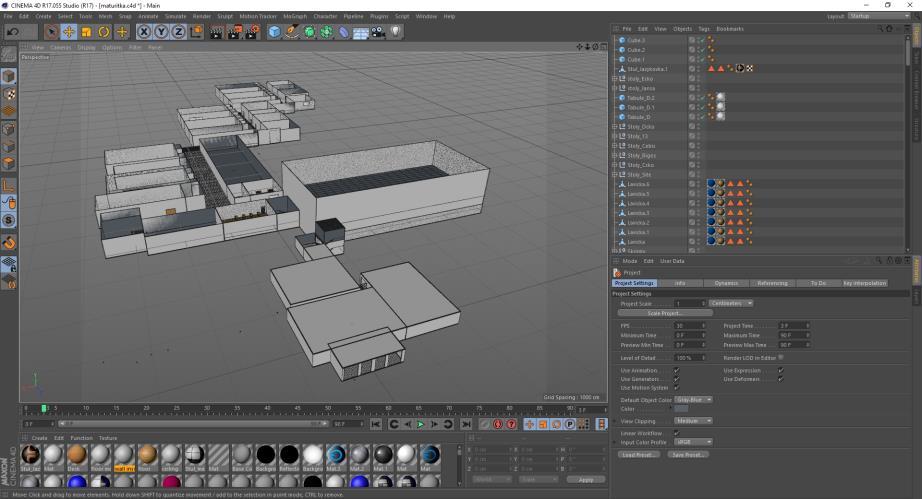Screen dimensions: 922x499
Task: Toggle the X axis lock
Action: pyautogui.click(x=144, y=32)
